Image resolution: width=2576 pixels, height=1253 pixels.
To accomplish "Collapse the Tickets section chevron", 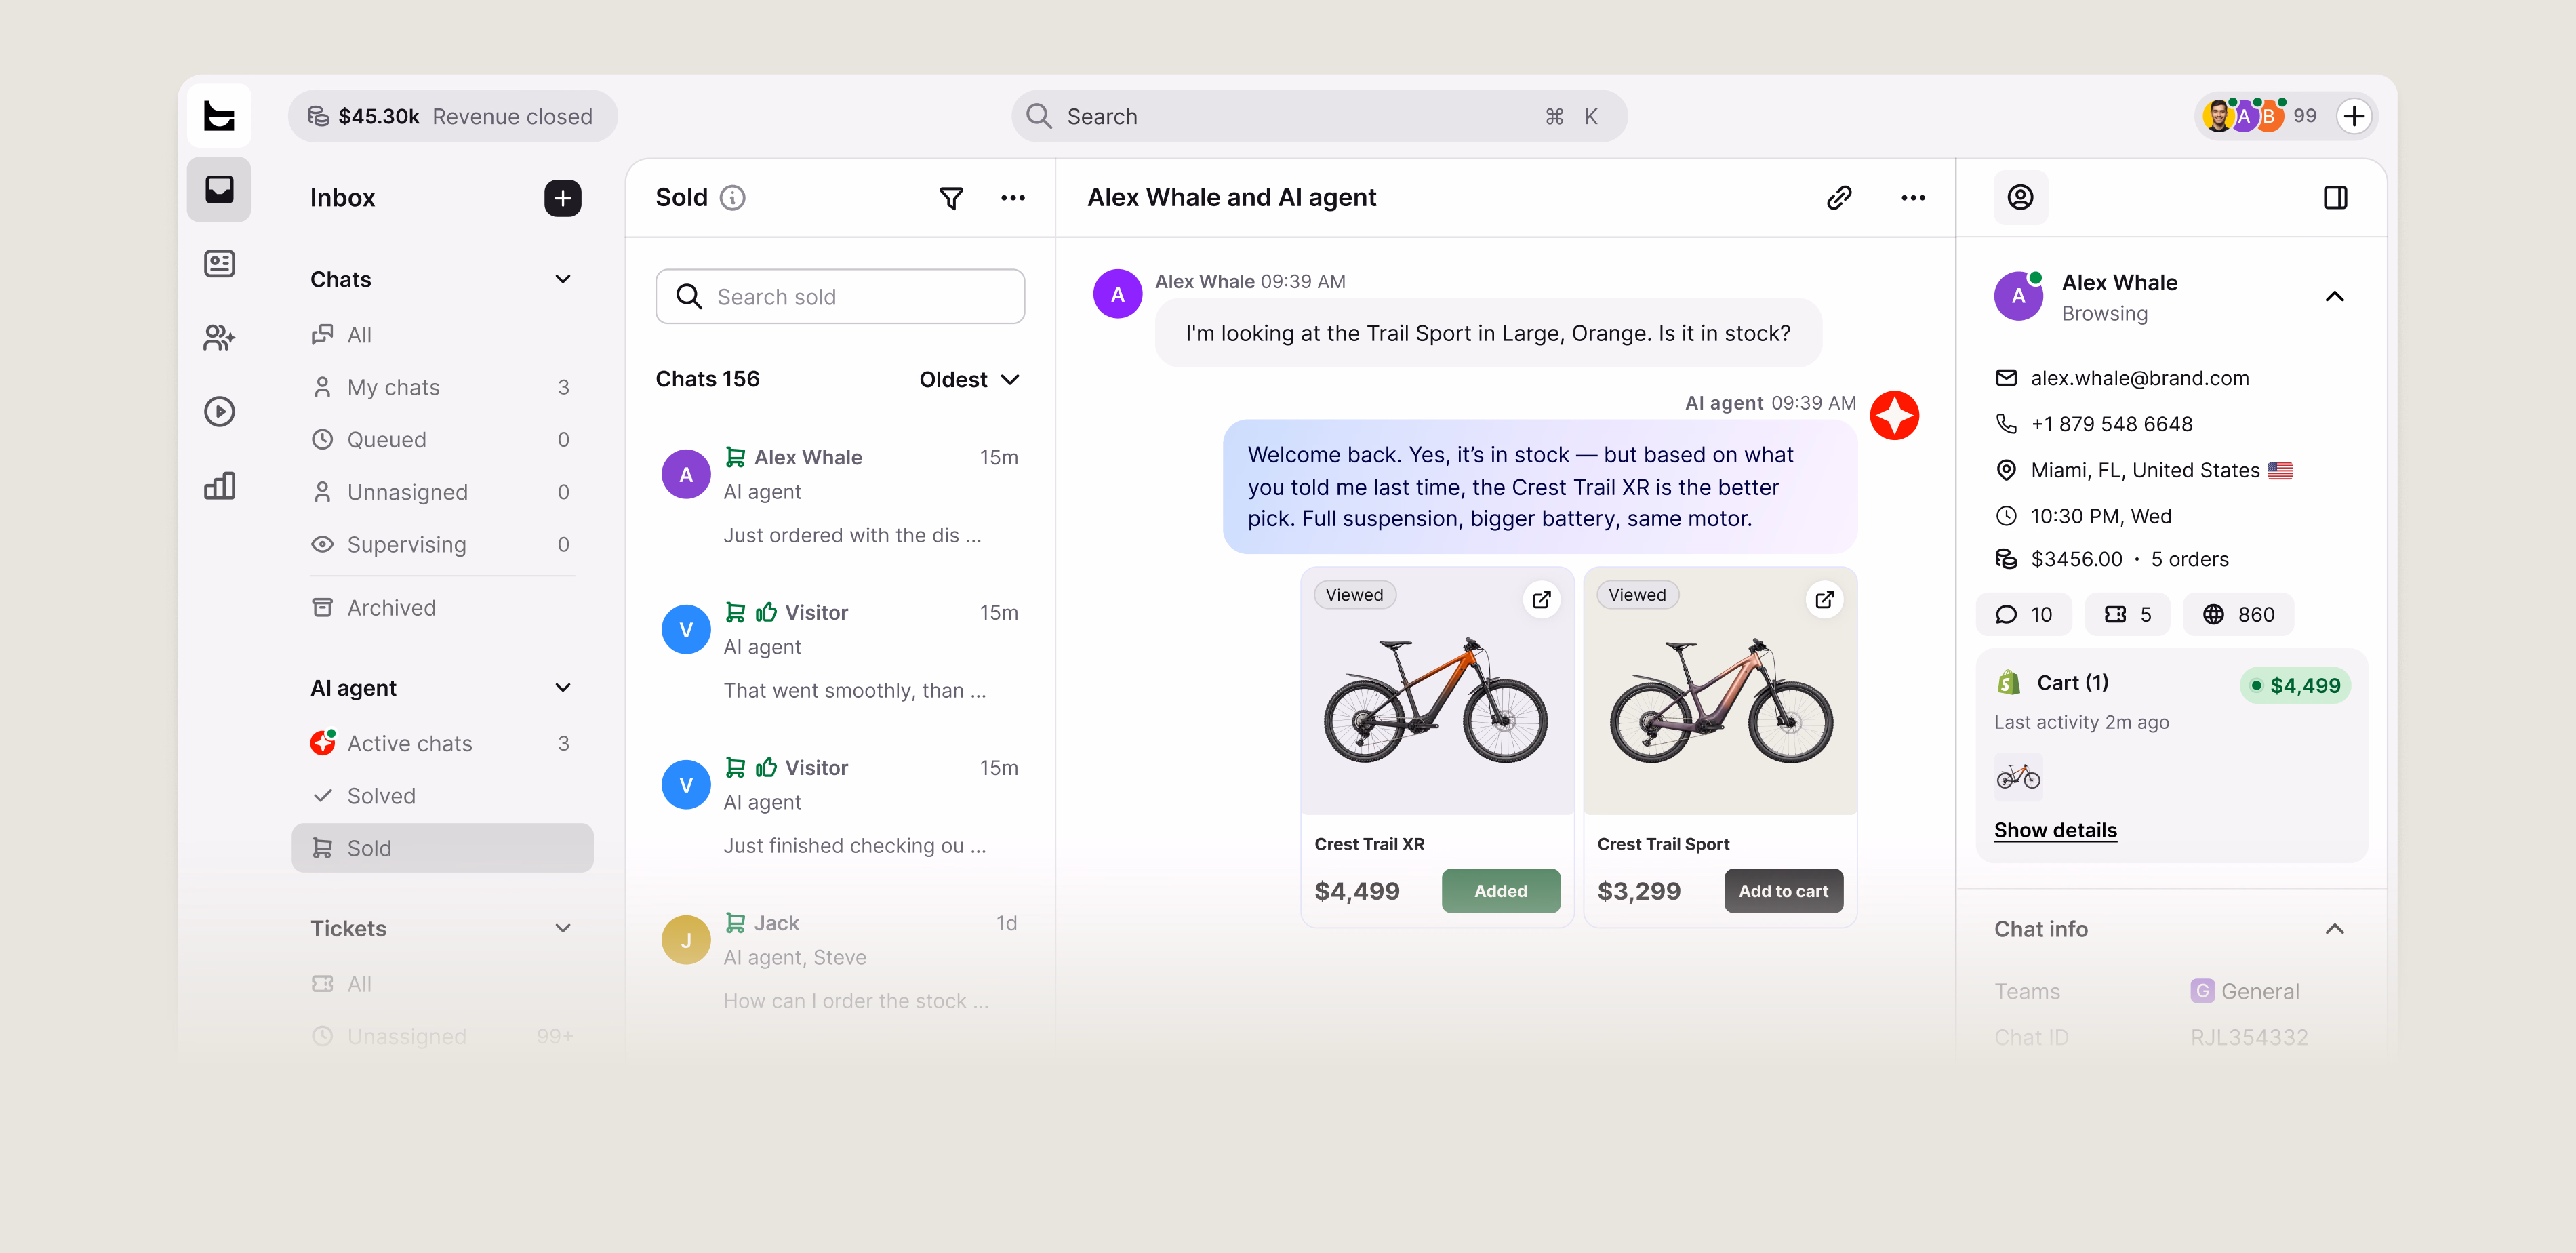I will pos(562,928).
